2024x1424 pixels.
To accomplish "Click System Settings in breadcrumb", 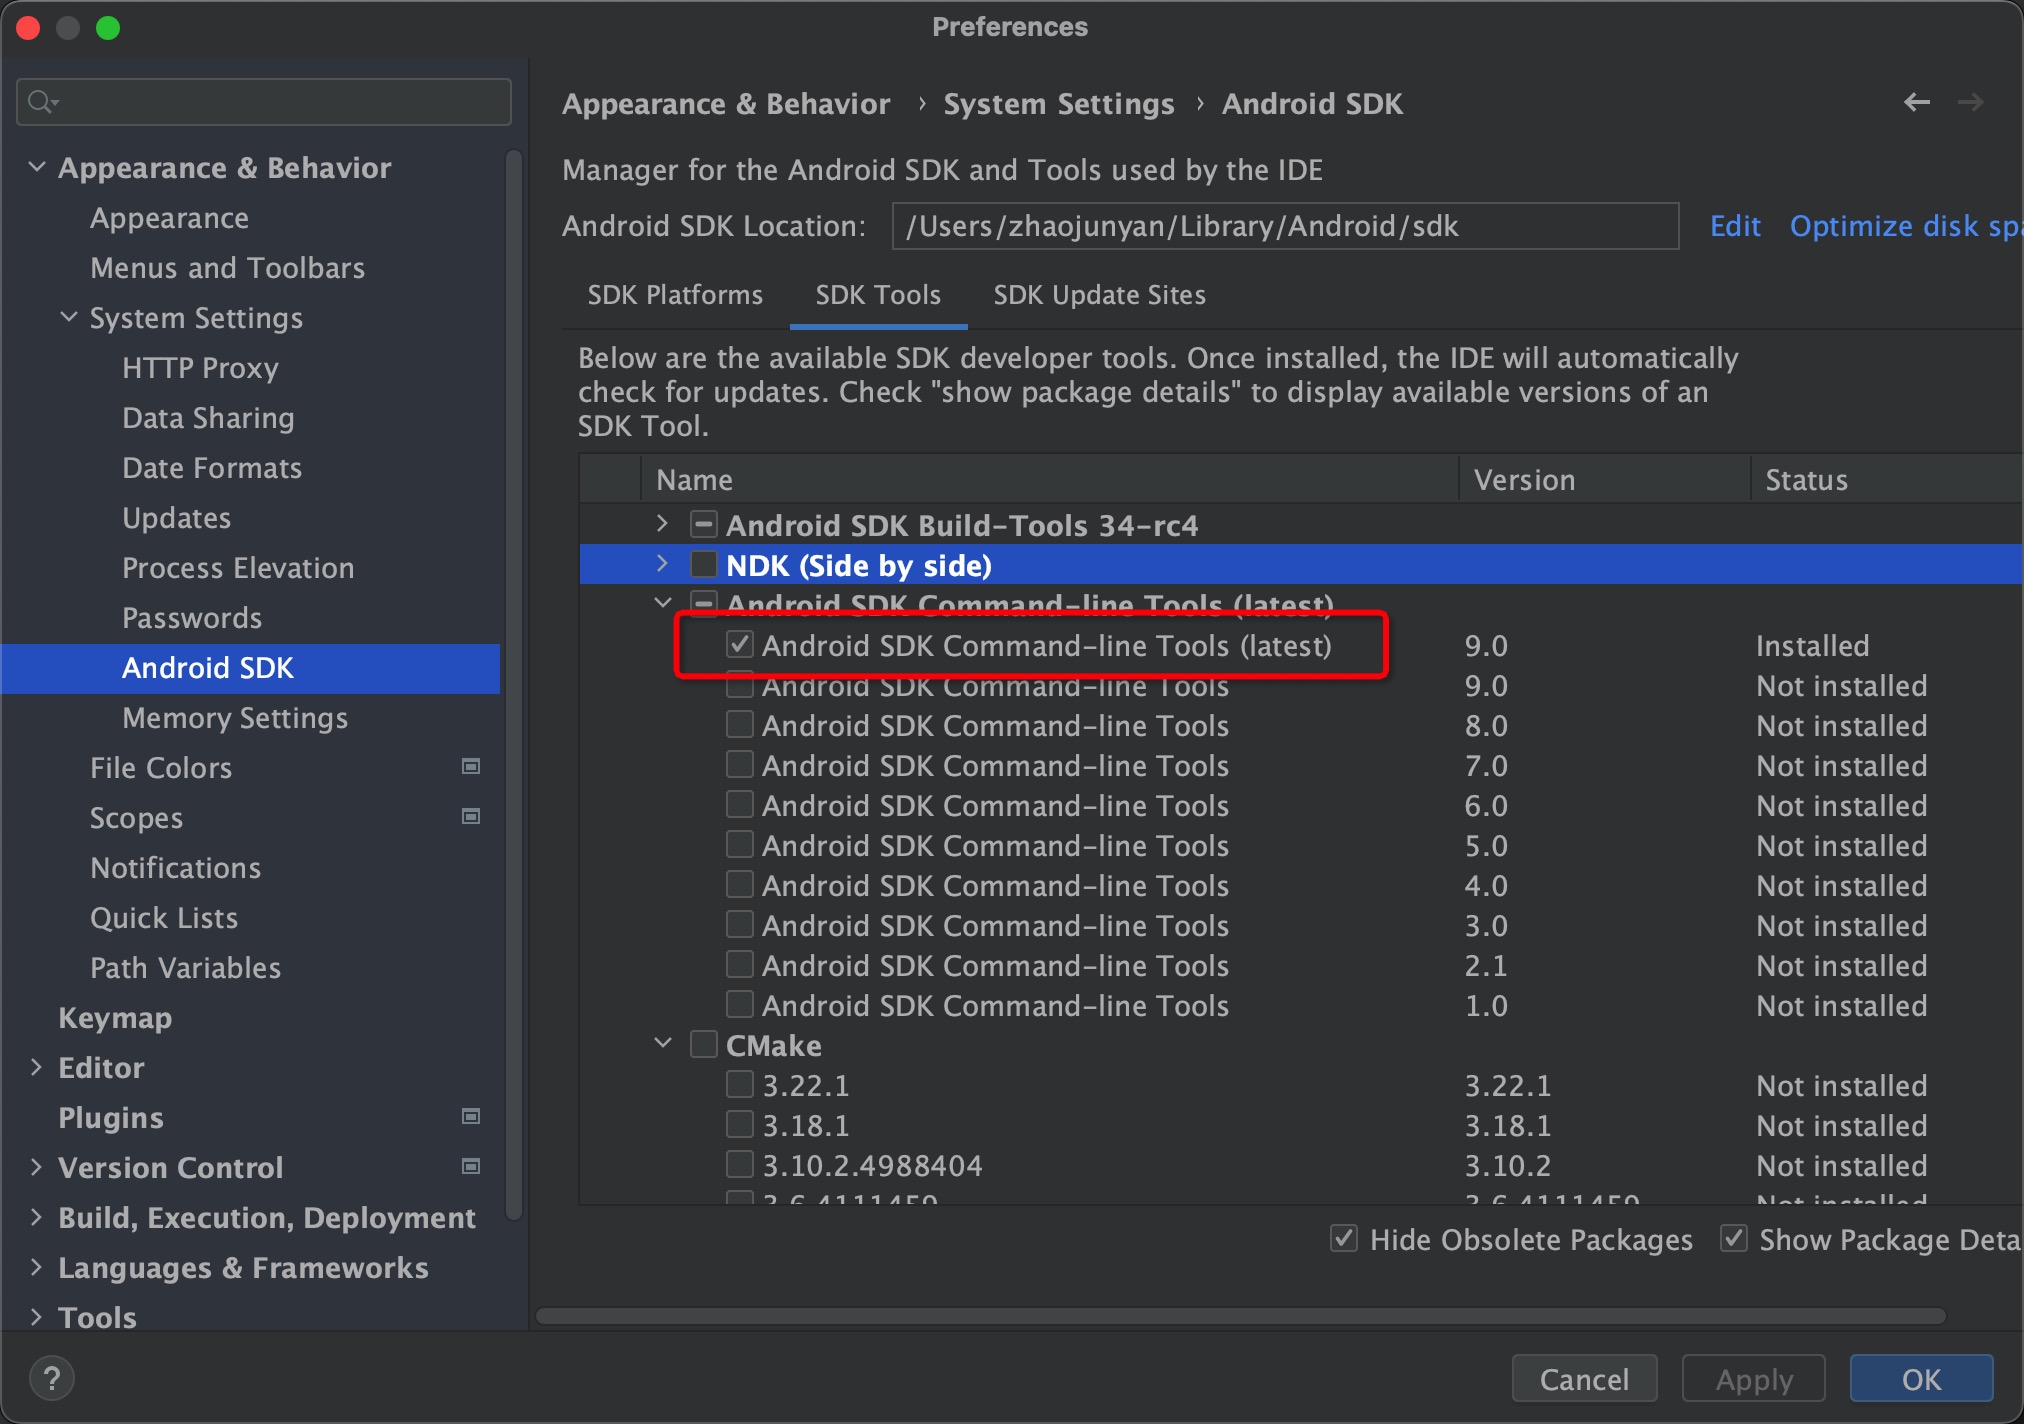I will click(x=1059, y=104).
